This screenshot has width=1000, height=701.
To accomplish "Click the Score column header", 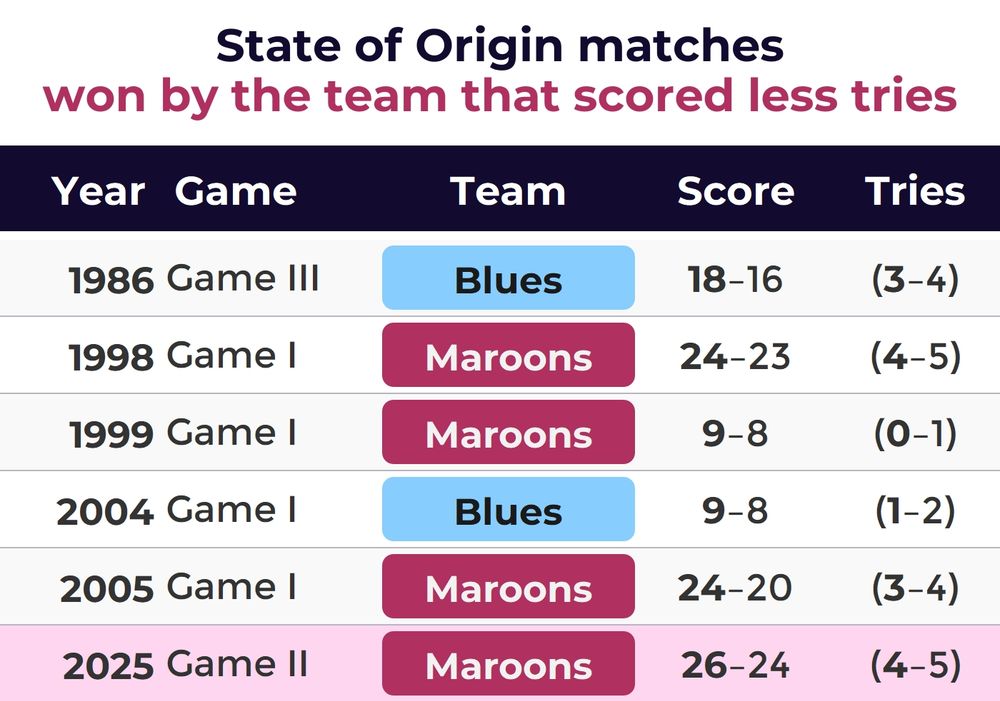I will coord(735,191).
